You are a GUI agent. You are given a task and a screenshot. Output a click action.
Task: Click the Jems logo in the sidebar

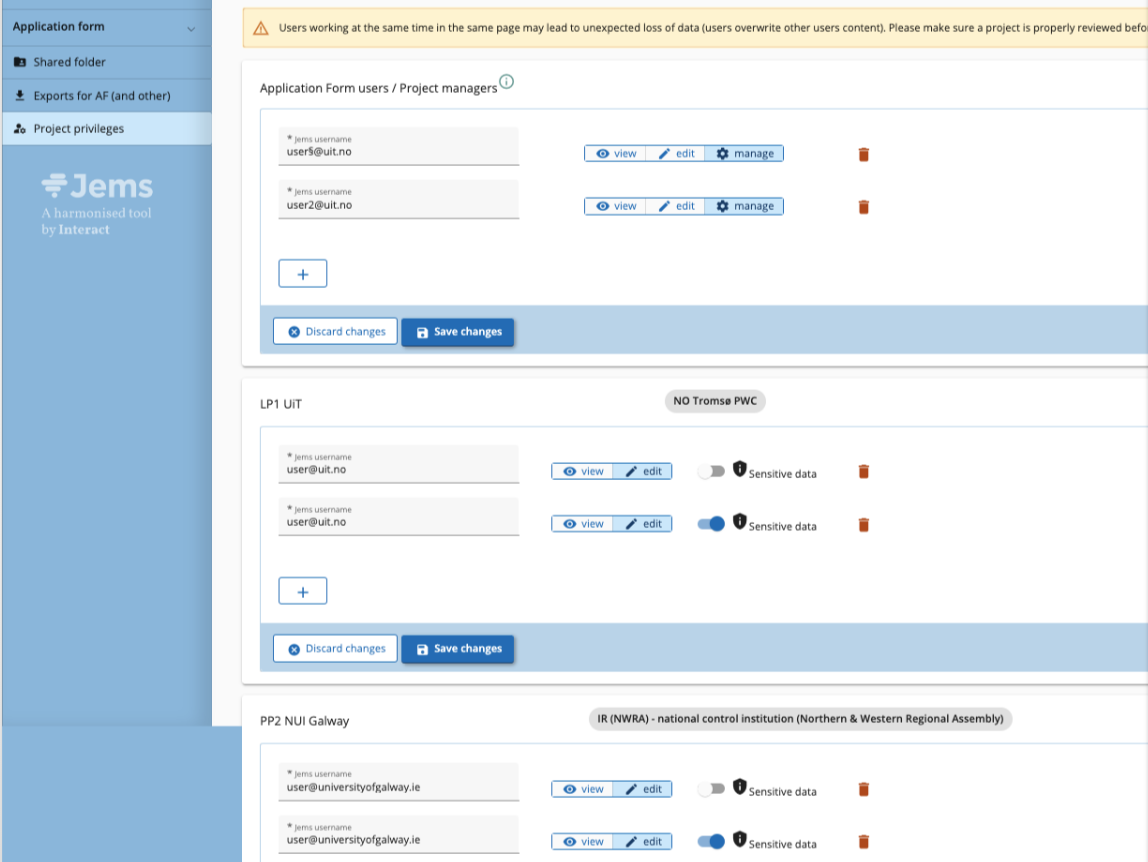97,186
